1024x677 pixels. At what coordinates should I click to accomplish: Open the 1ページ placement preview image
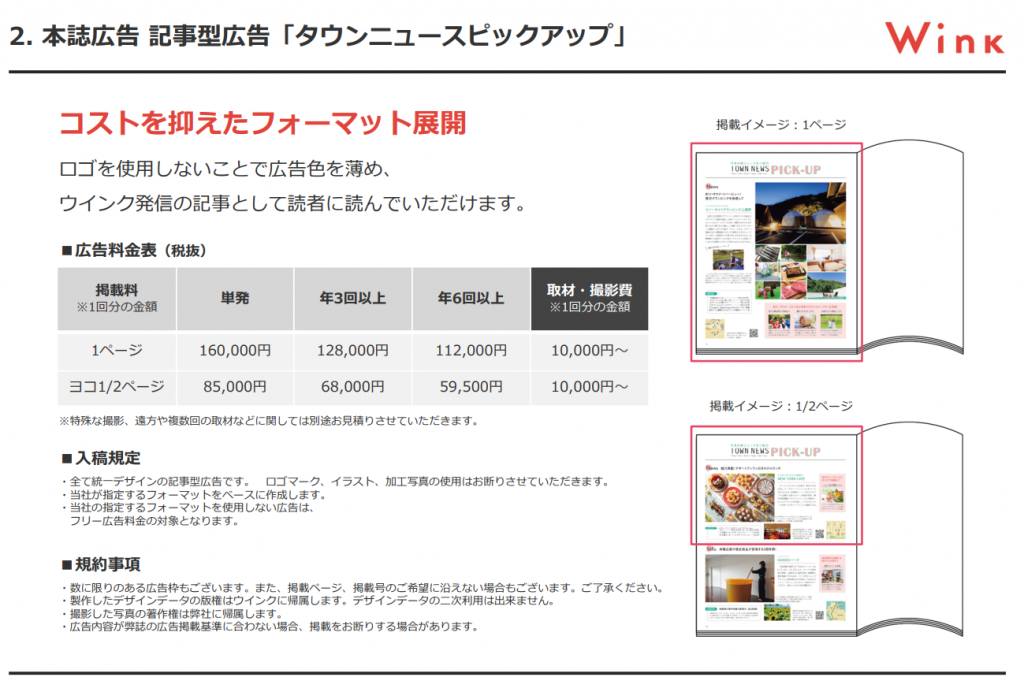[776, 252]
